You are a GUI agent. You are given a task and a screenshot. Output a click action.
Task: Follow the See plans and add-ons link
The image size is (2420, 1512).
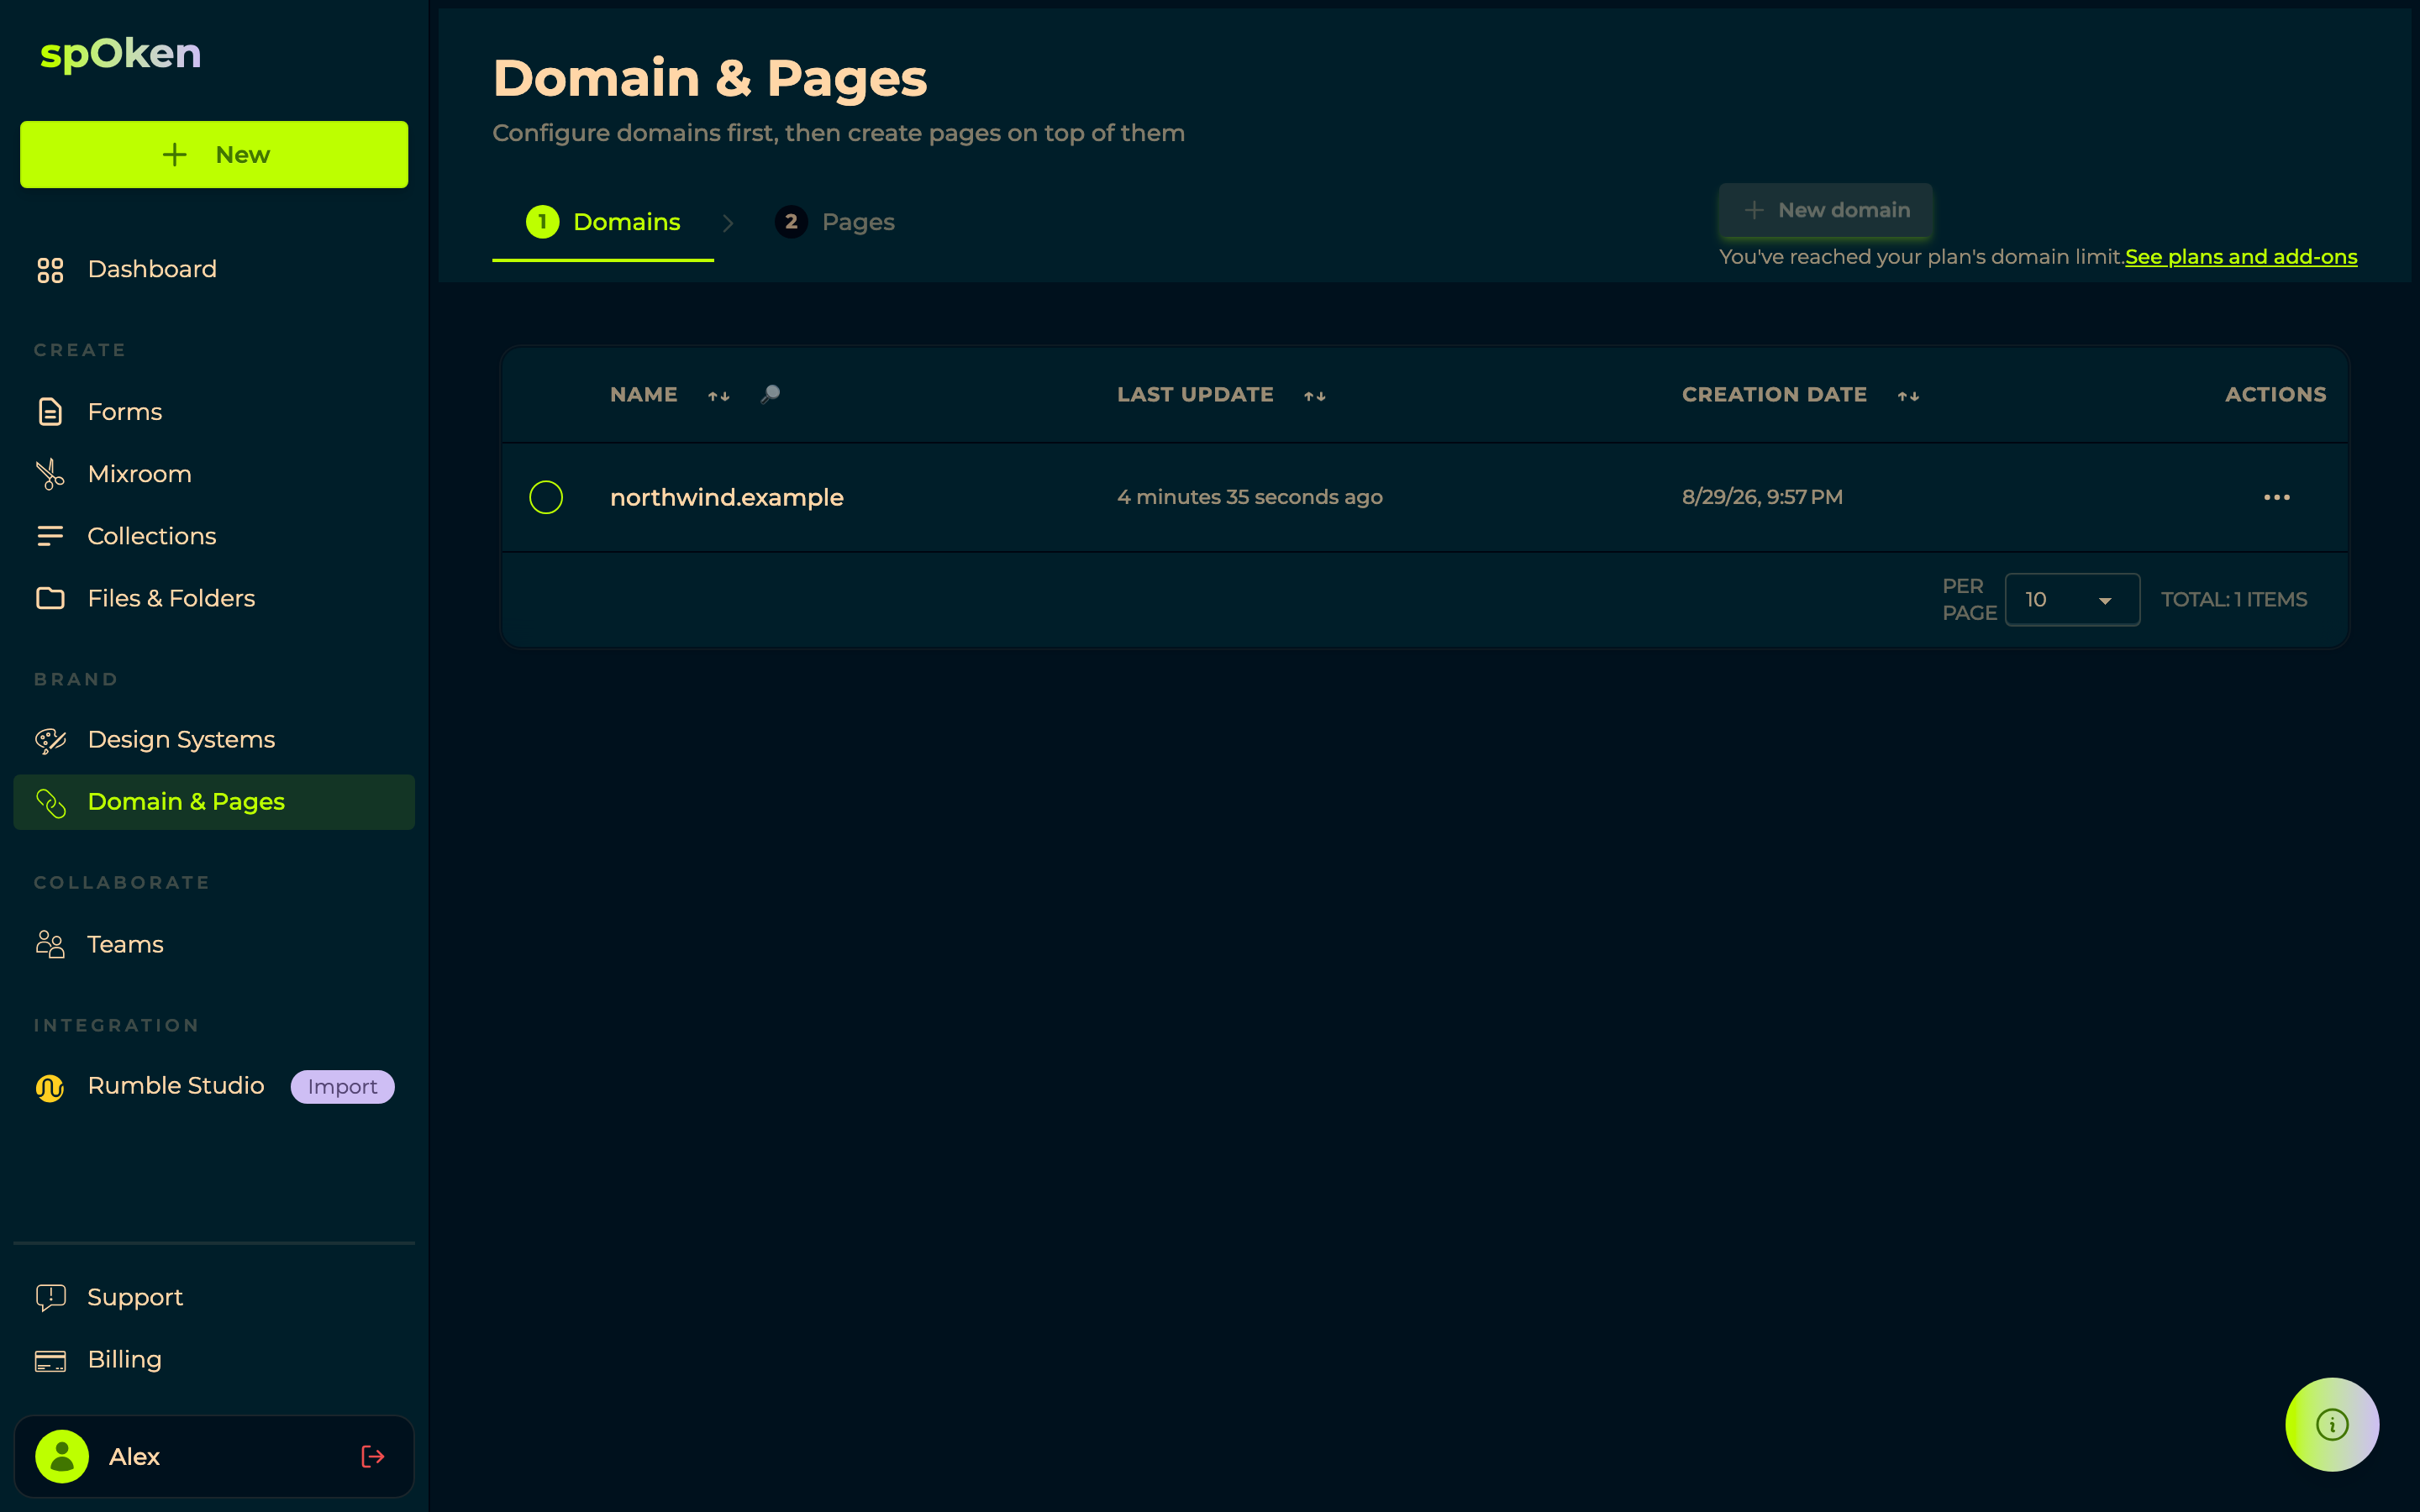pos(2241,257)
